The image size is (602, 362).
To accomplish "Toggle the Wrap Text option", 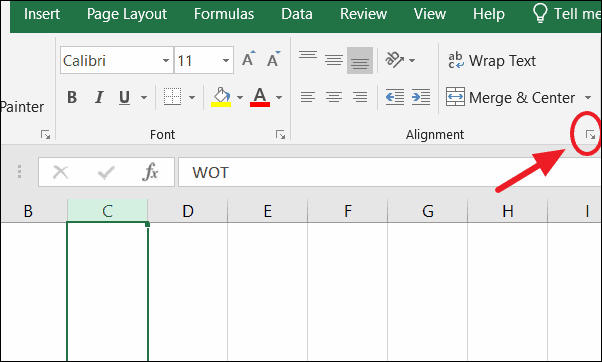I will [492, 61].
